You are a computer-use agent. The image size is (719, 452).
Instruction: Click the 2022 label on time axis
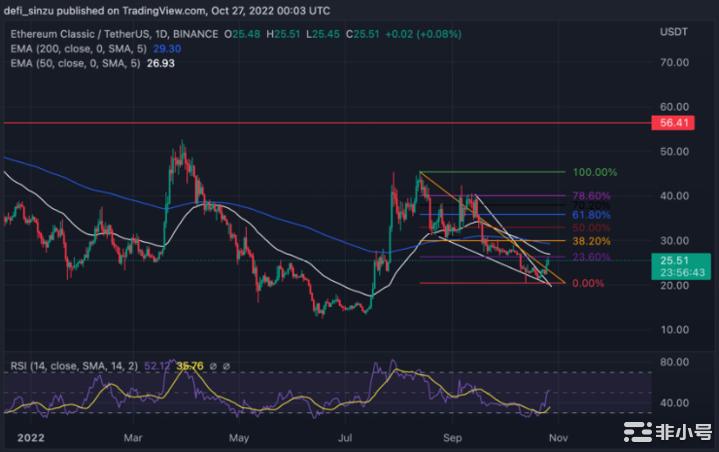click(x=32, y=437)
